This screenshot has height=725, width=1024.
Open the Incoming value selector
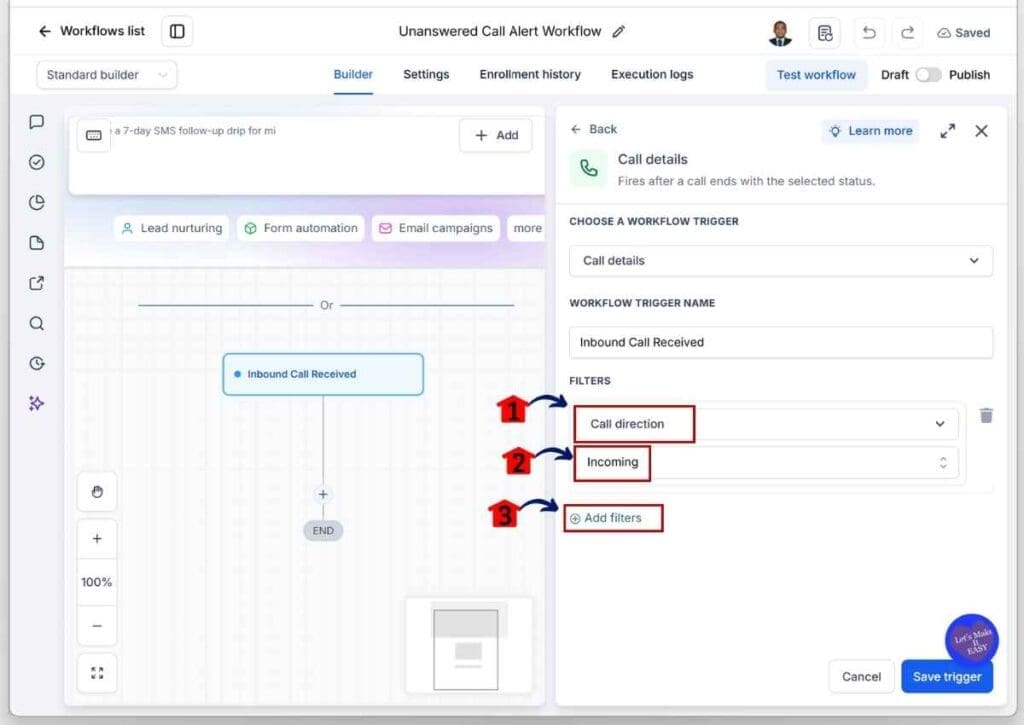[x=765, y=462]
